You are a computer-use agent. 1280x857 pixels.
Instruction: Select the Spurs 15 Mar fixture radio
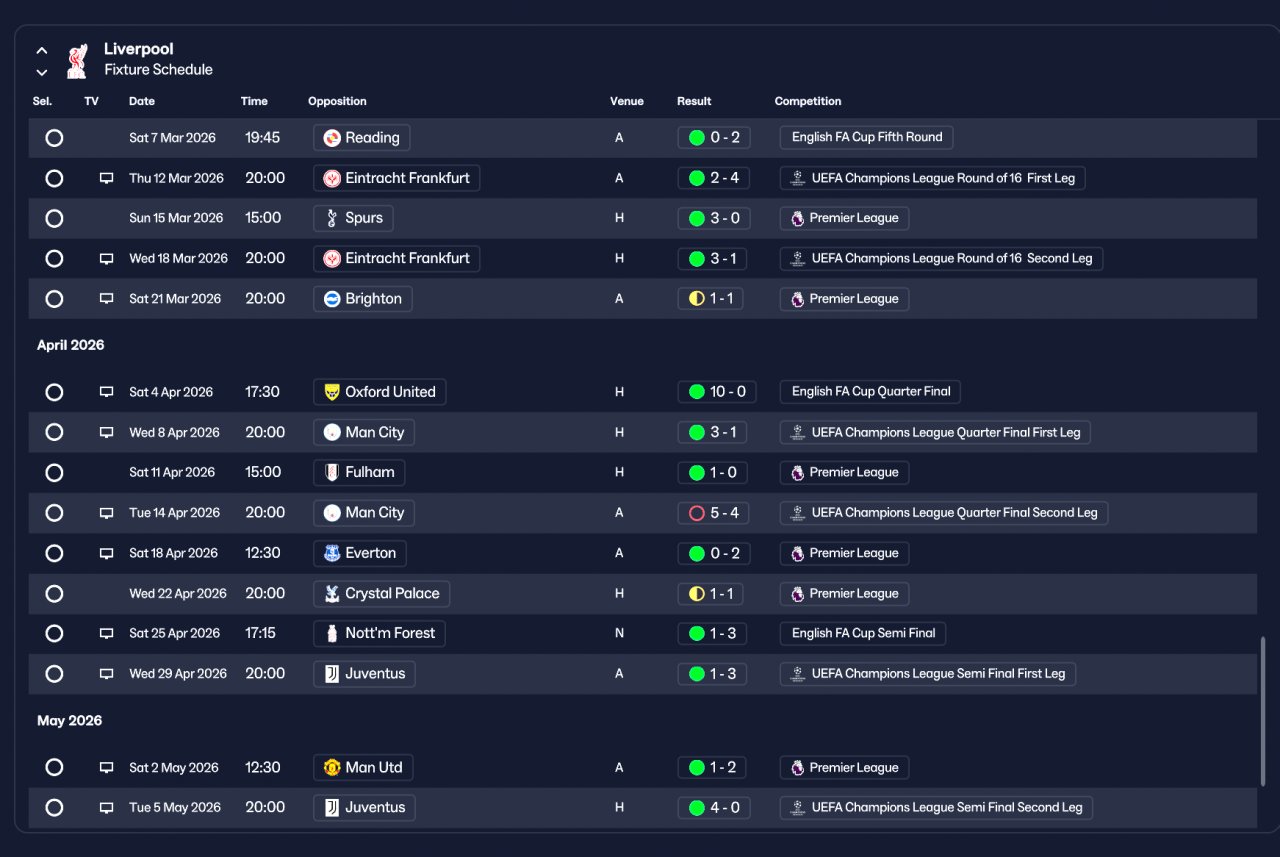[x=54, y=218]
